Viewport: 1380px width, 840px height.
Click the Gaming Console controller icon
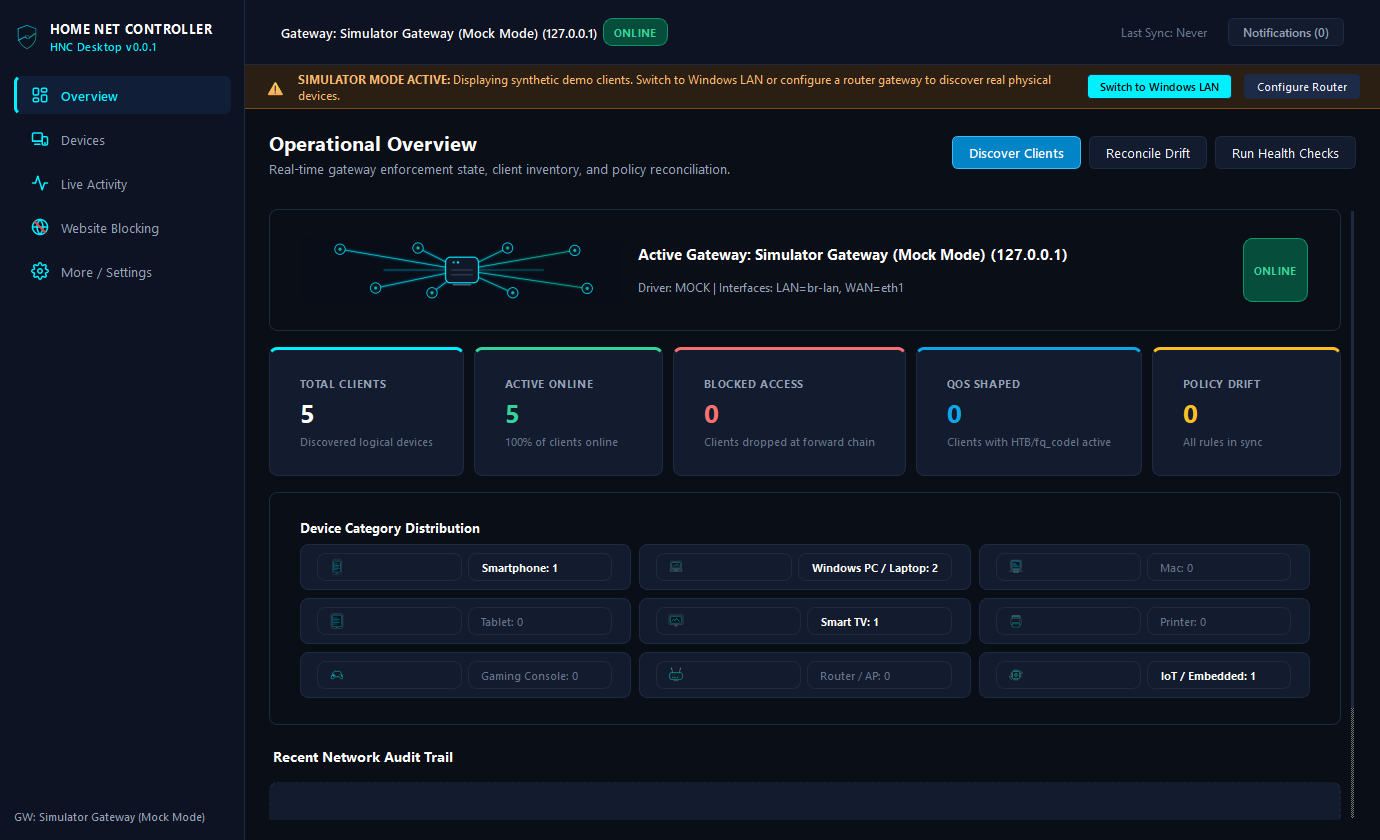coord(337,676)
